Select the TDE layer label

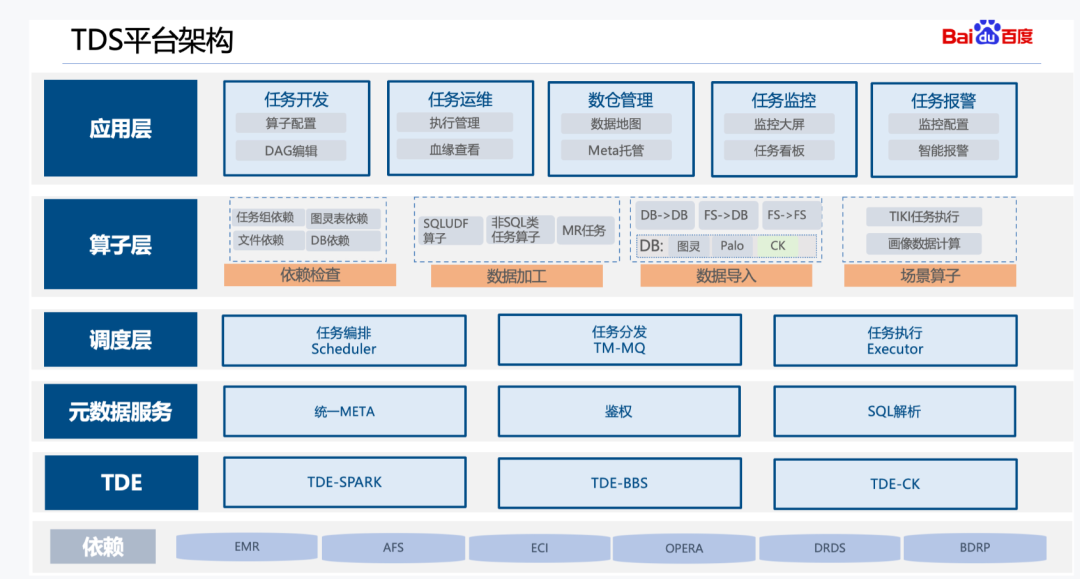pos(120,482)
